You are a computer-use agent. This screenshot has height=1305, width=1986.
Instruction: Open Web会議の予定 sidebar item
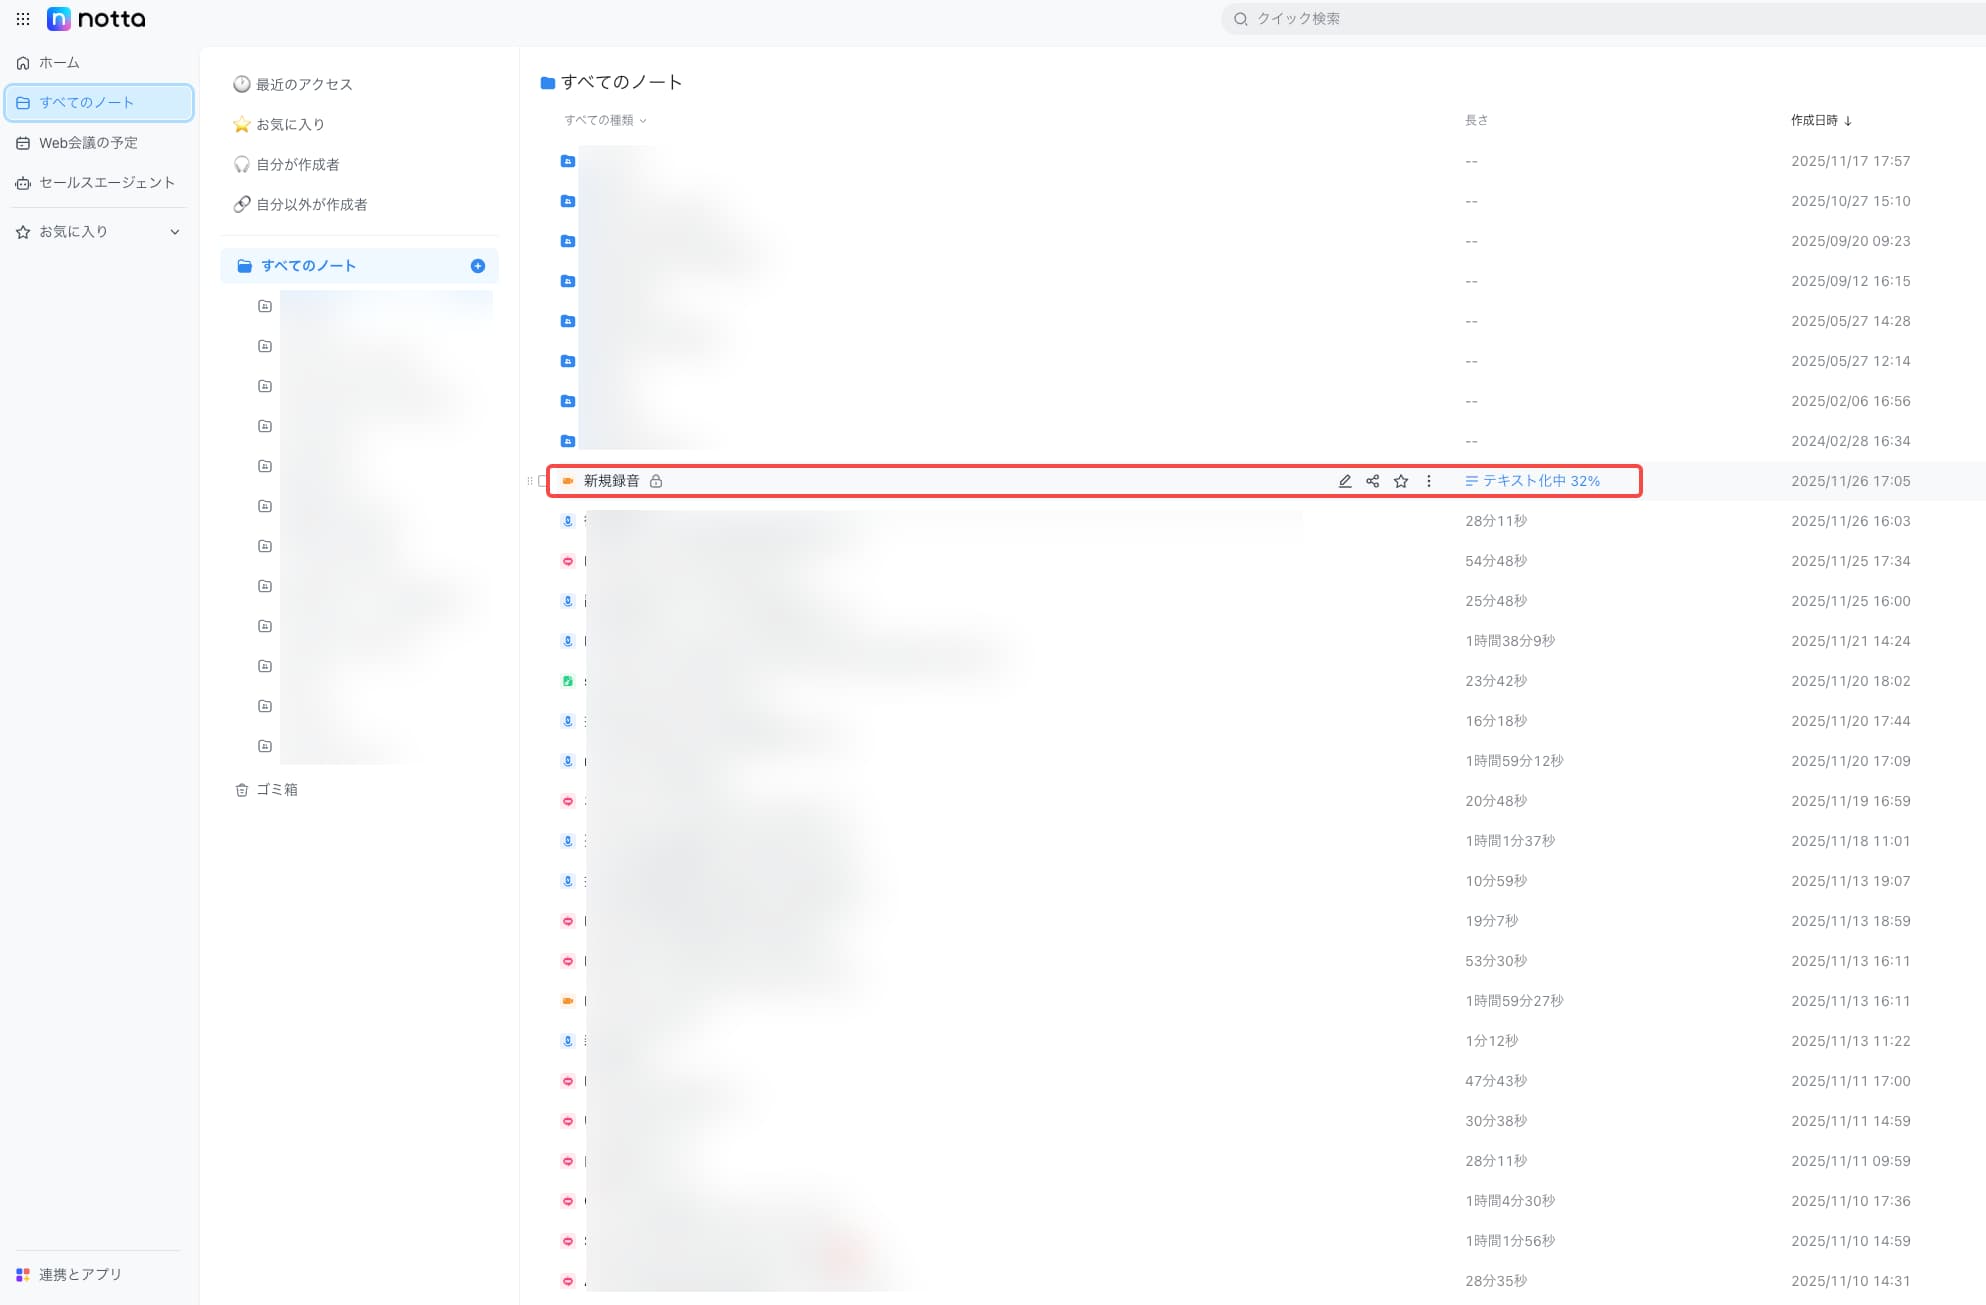88,143
